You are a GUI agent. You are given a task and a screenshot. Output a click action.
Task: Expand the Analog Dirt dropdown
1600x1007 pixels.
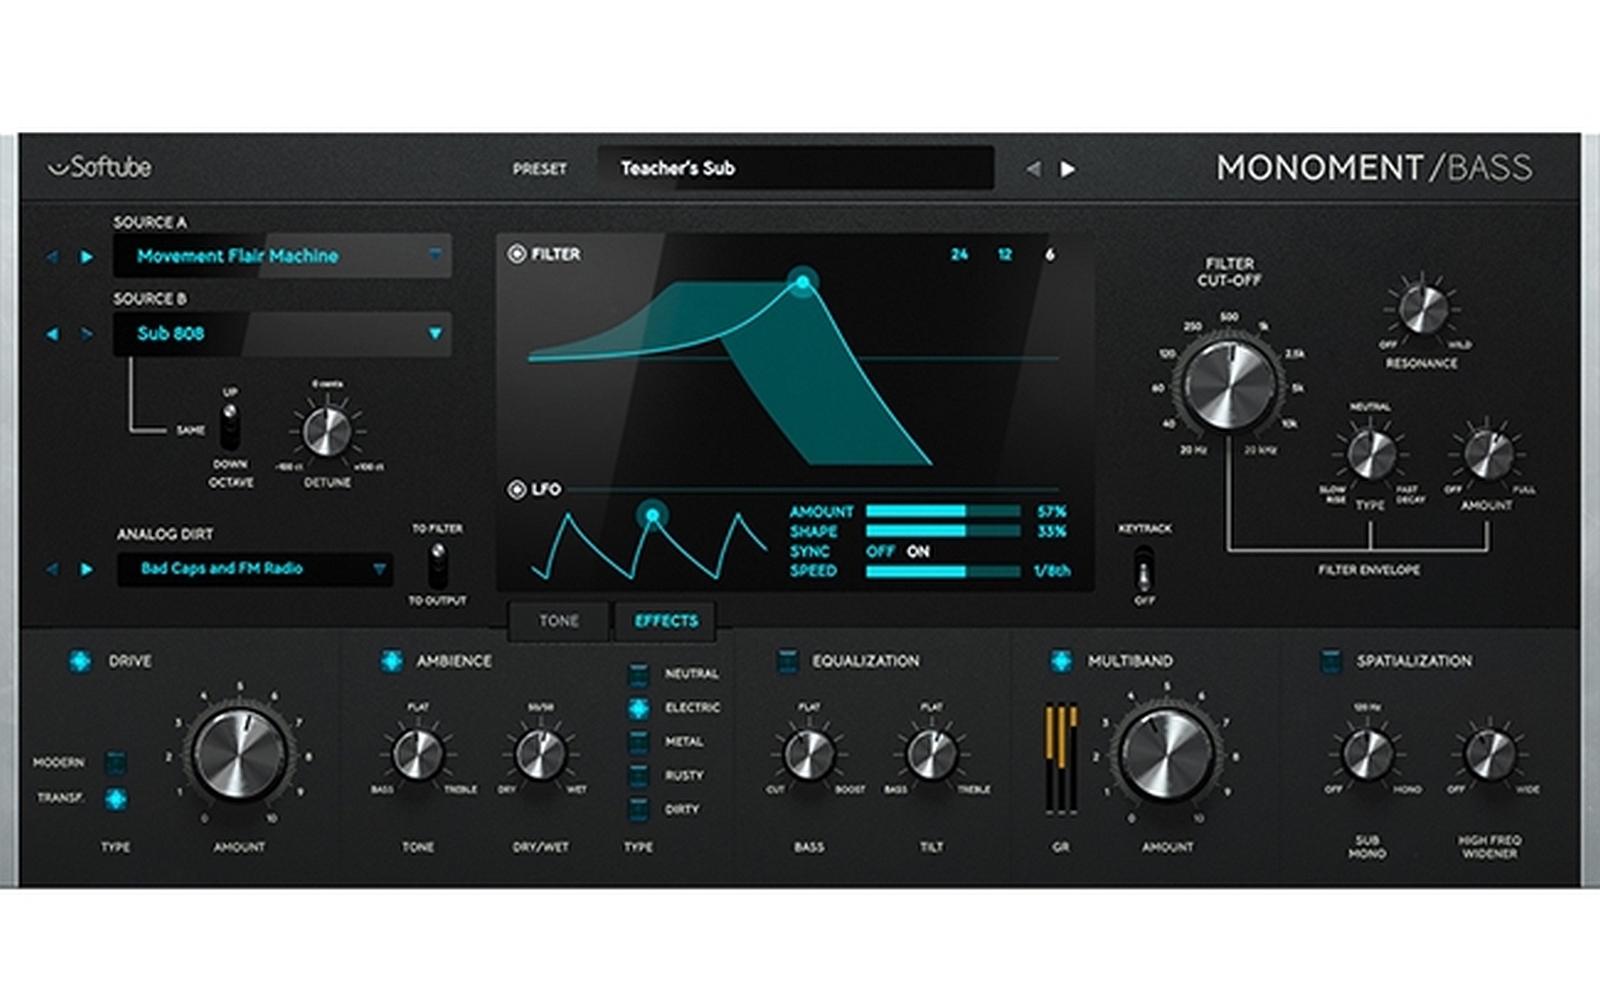pos(379,569)
